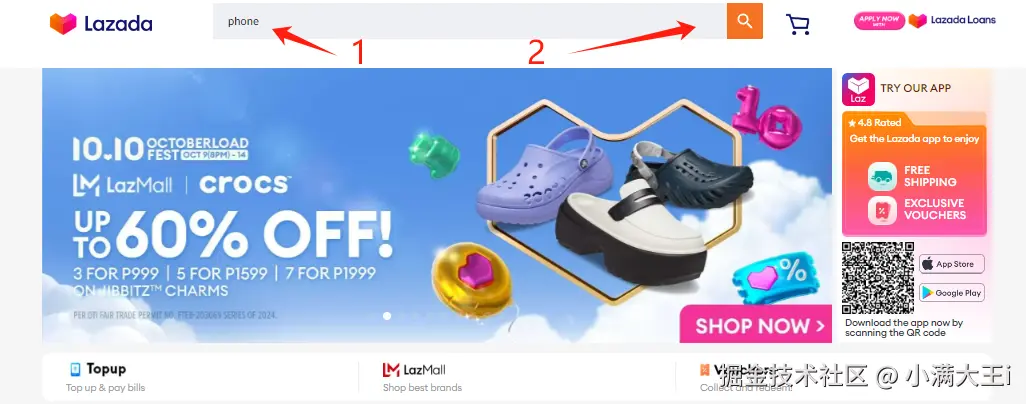Click the orange search magnifier button
The width and height of the screenshot is (1026, 404).
coord(745,21)
